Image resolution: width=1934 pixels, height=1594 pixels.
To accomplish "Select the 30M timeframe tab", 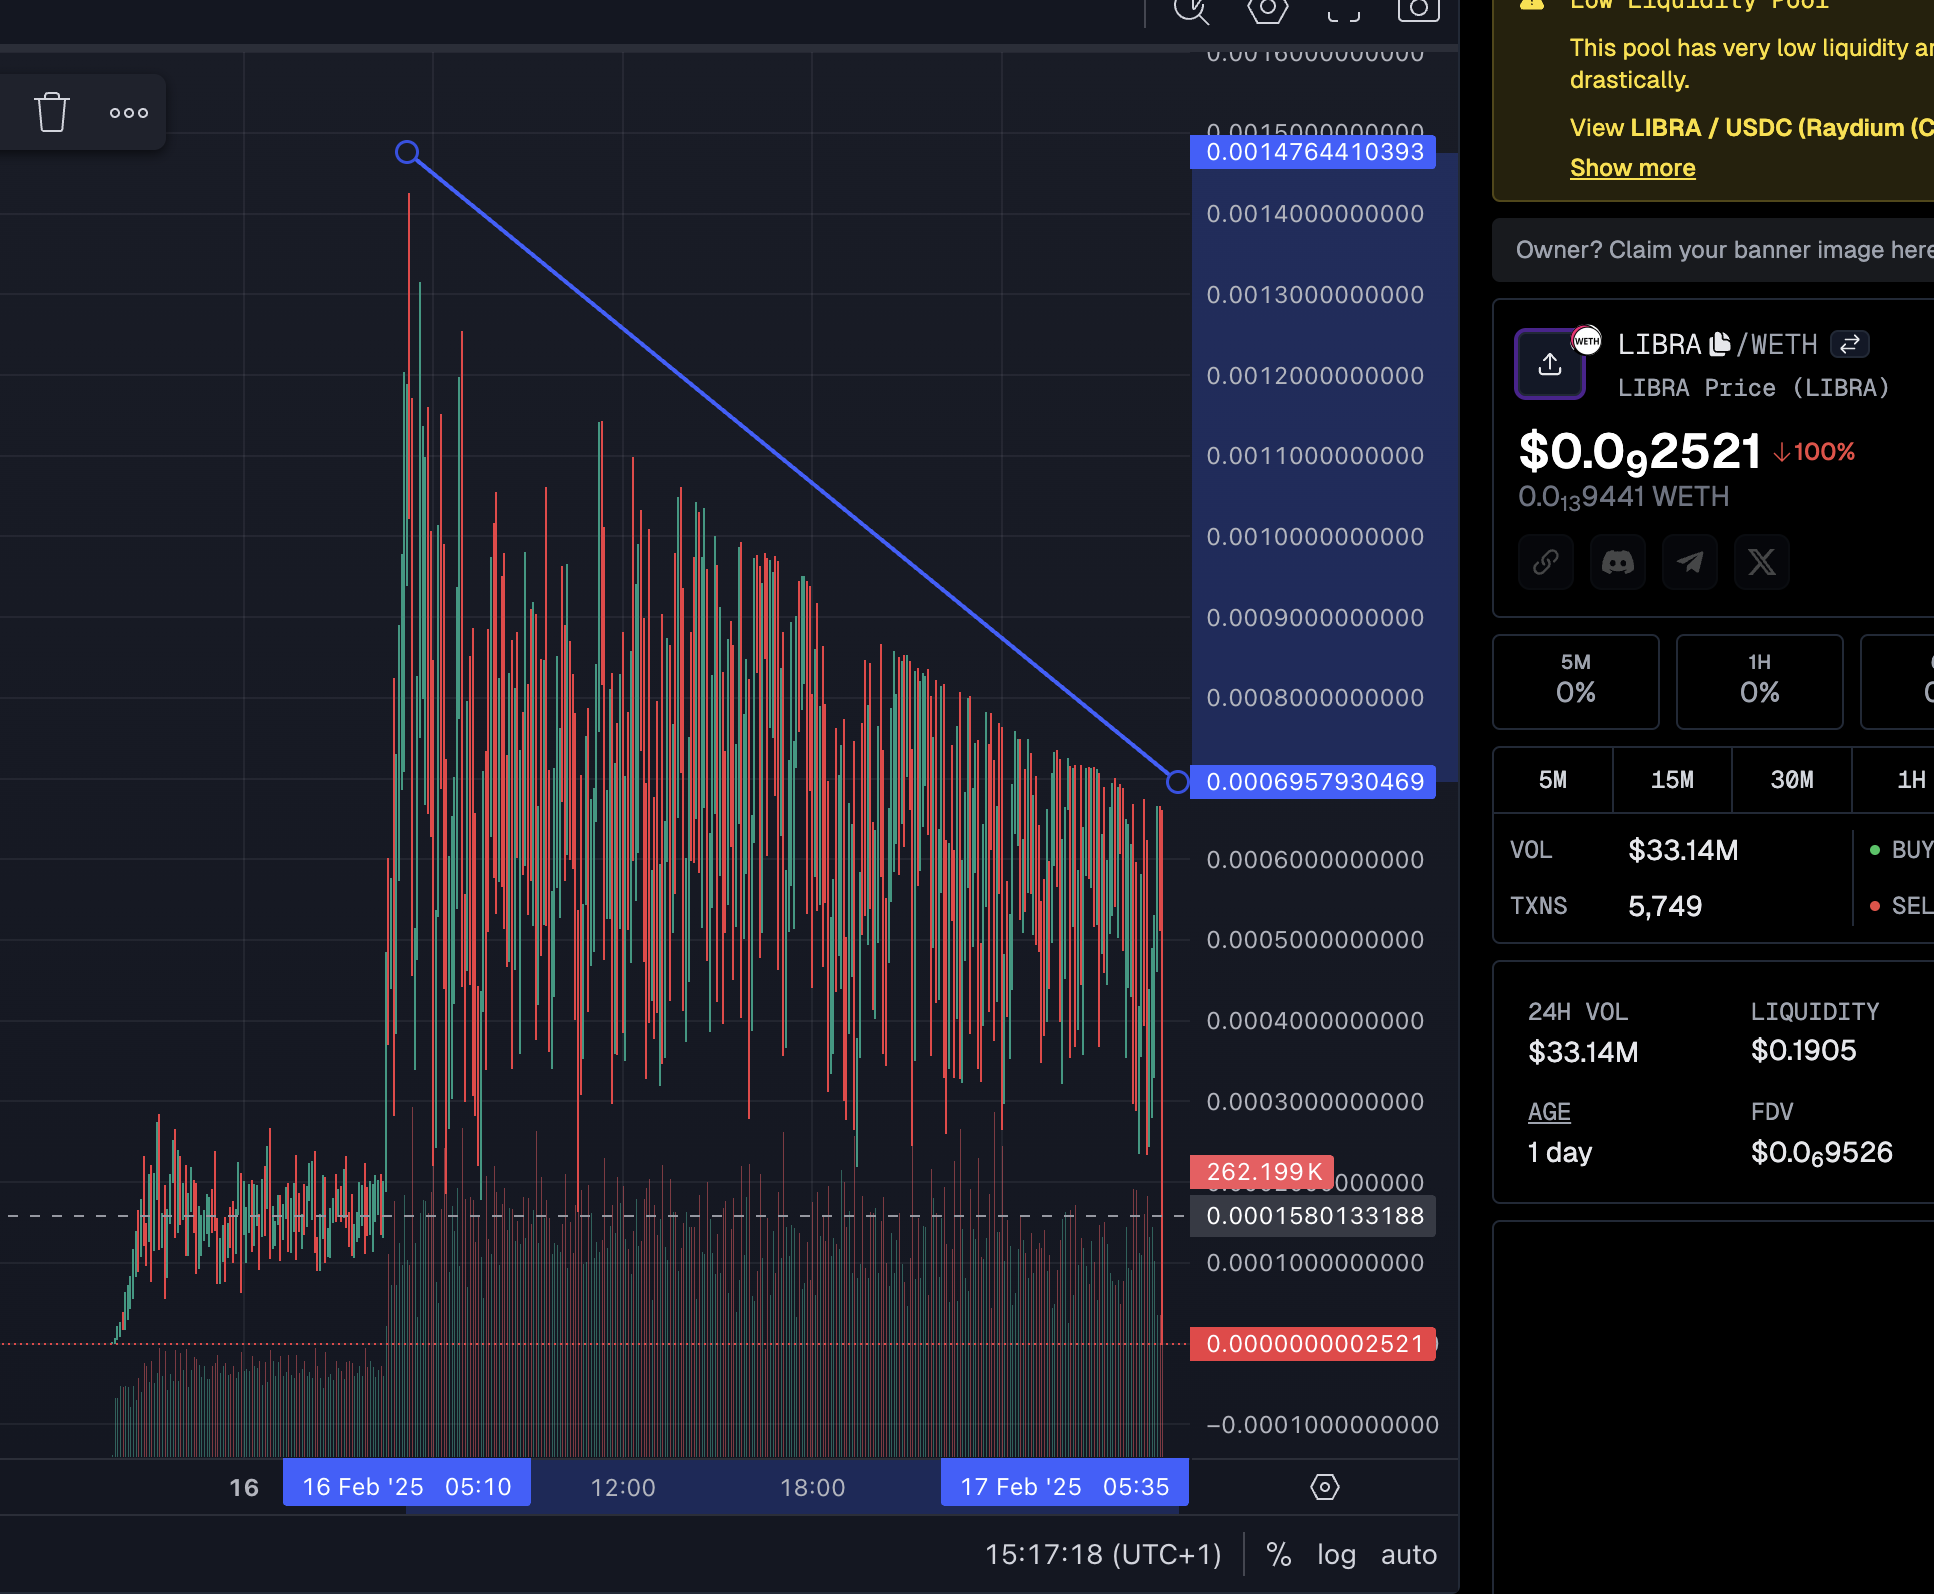I will click(1792, 780).
